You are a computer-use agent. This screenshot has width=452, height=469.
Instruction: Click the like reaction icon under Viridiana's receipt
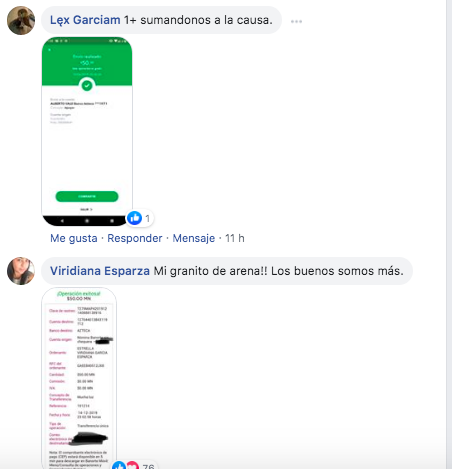[x=119, y=465]
